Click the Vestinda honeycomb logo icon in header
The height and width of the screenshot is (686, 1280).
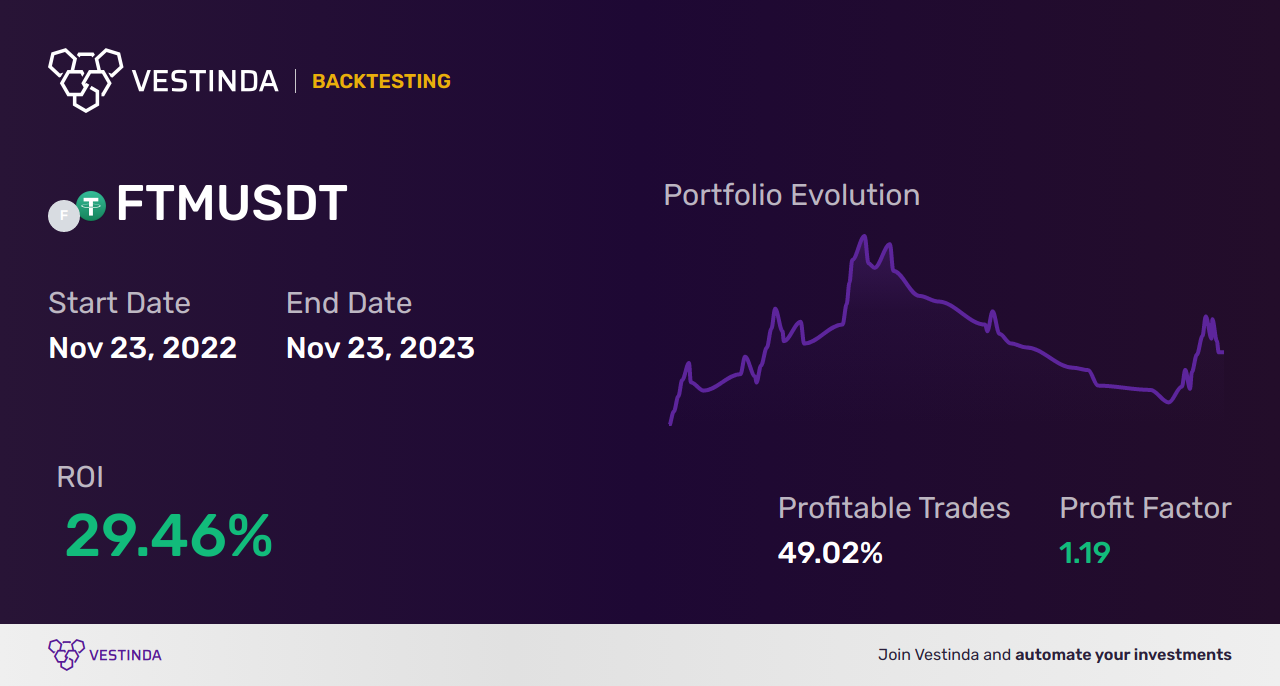tap(85, 78)
